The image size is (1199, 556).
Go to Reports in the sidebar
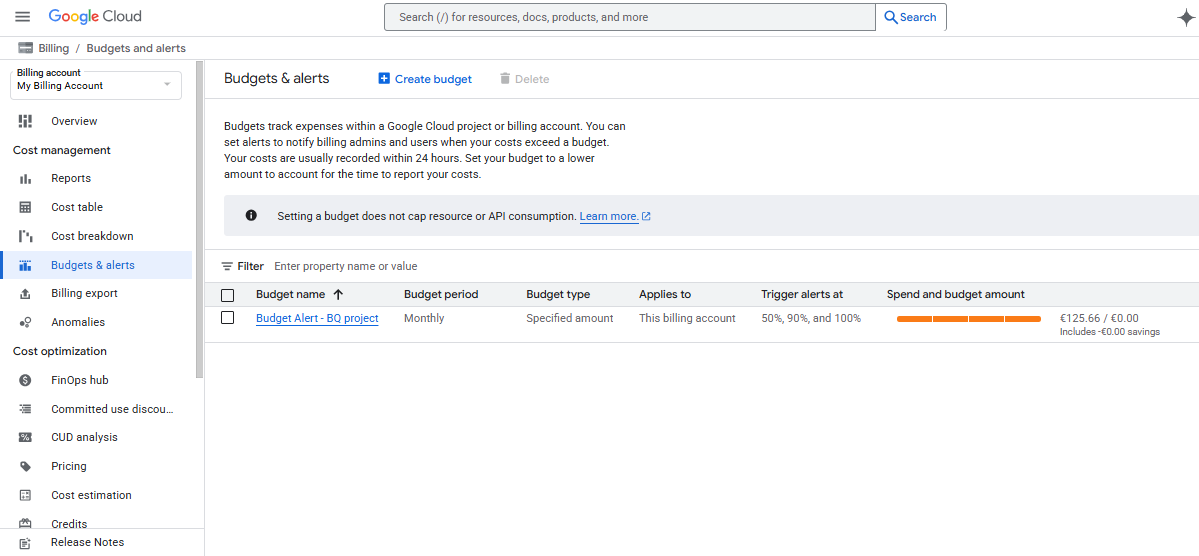click(71, 178)
